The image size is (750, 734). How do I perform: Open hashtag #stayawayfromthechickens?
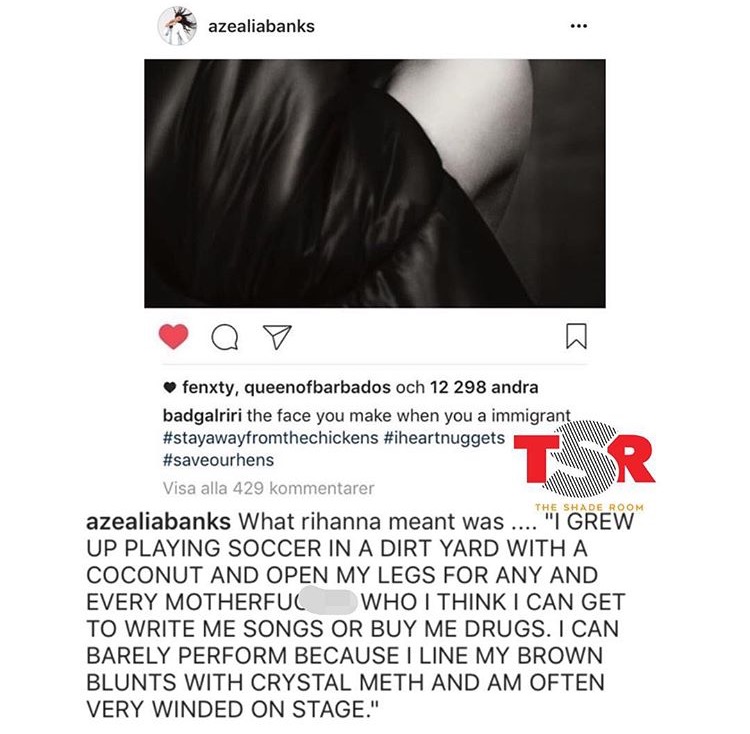pos(271,438)
